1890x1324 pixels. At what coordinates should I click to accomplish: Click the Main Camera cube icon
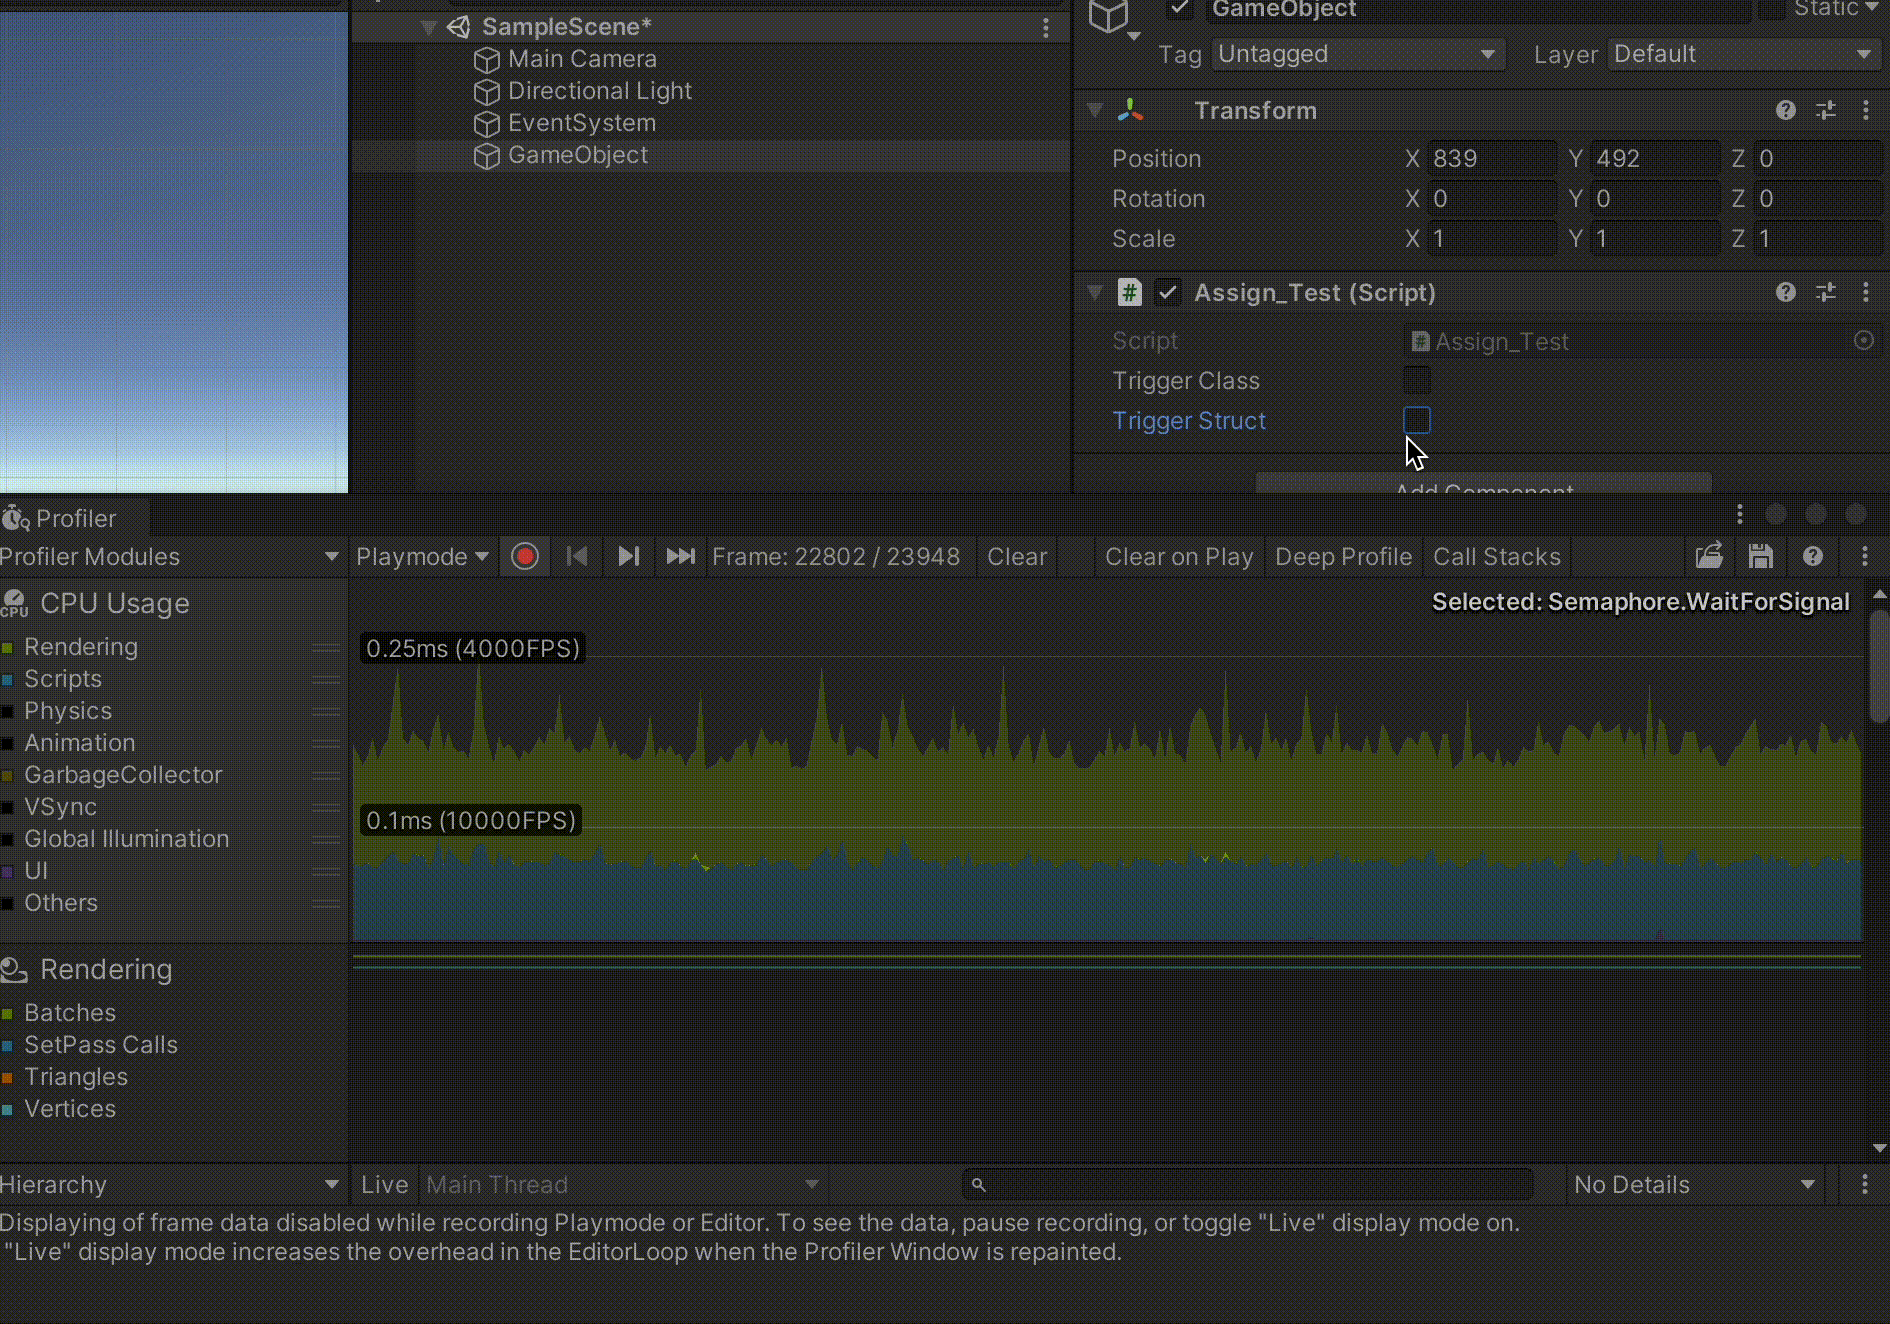click(486, 60)
